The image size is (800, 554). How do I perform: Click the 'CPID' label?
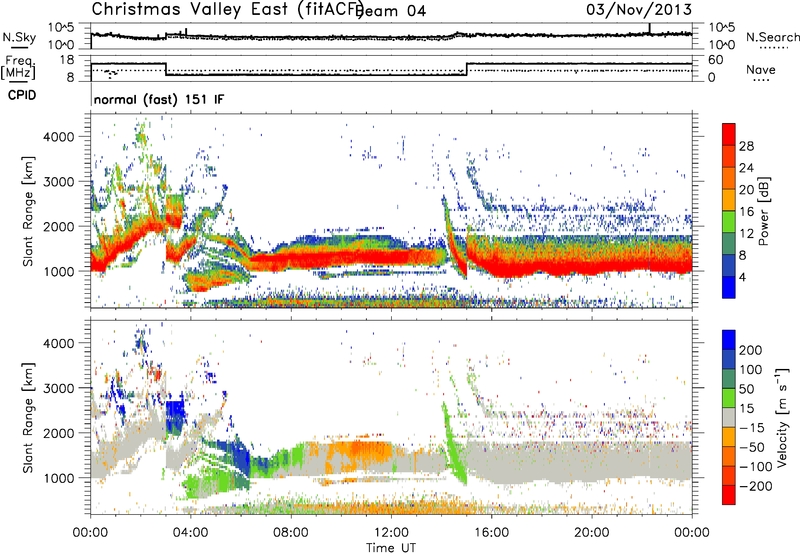[x=22, y=95]
